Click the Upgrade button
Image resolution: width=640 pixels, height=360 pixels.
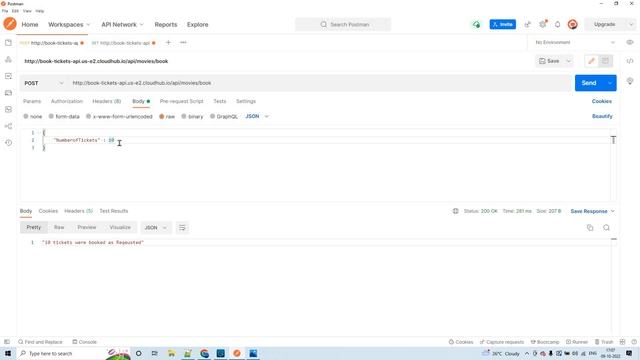pyautogui.click(x=604, y=24)
